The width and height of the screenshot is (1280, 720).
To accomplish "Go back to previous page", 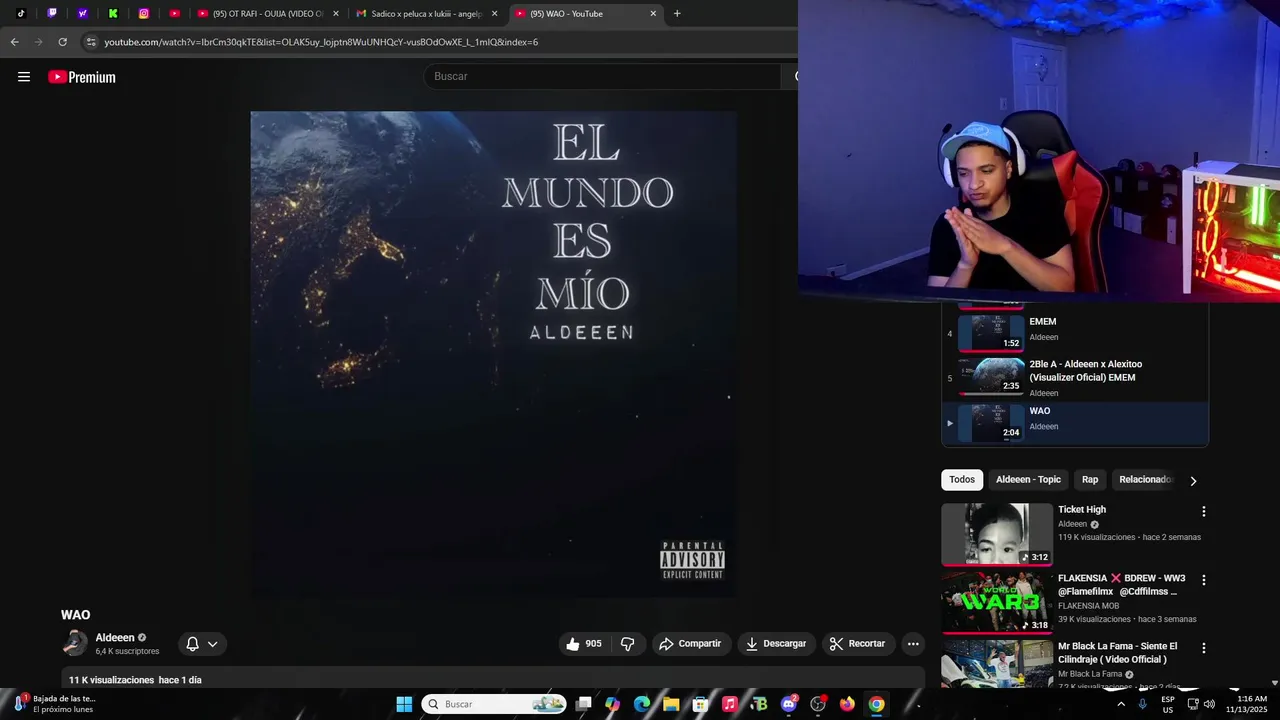I will coord(14,42).
